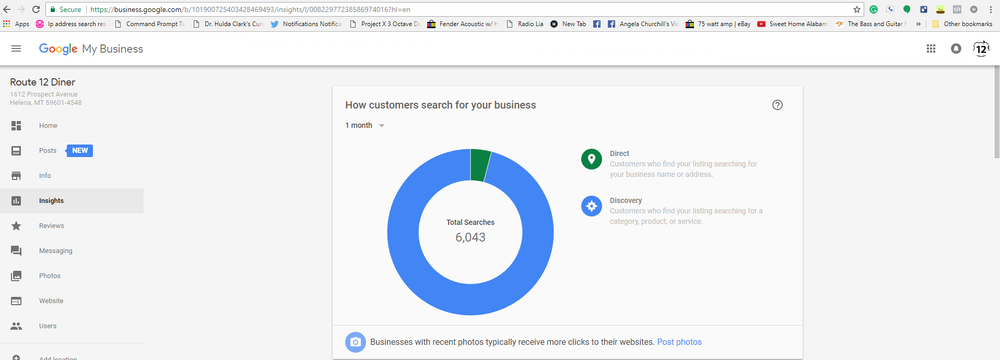Open the Twitter Notifications bookmark

307,24
